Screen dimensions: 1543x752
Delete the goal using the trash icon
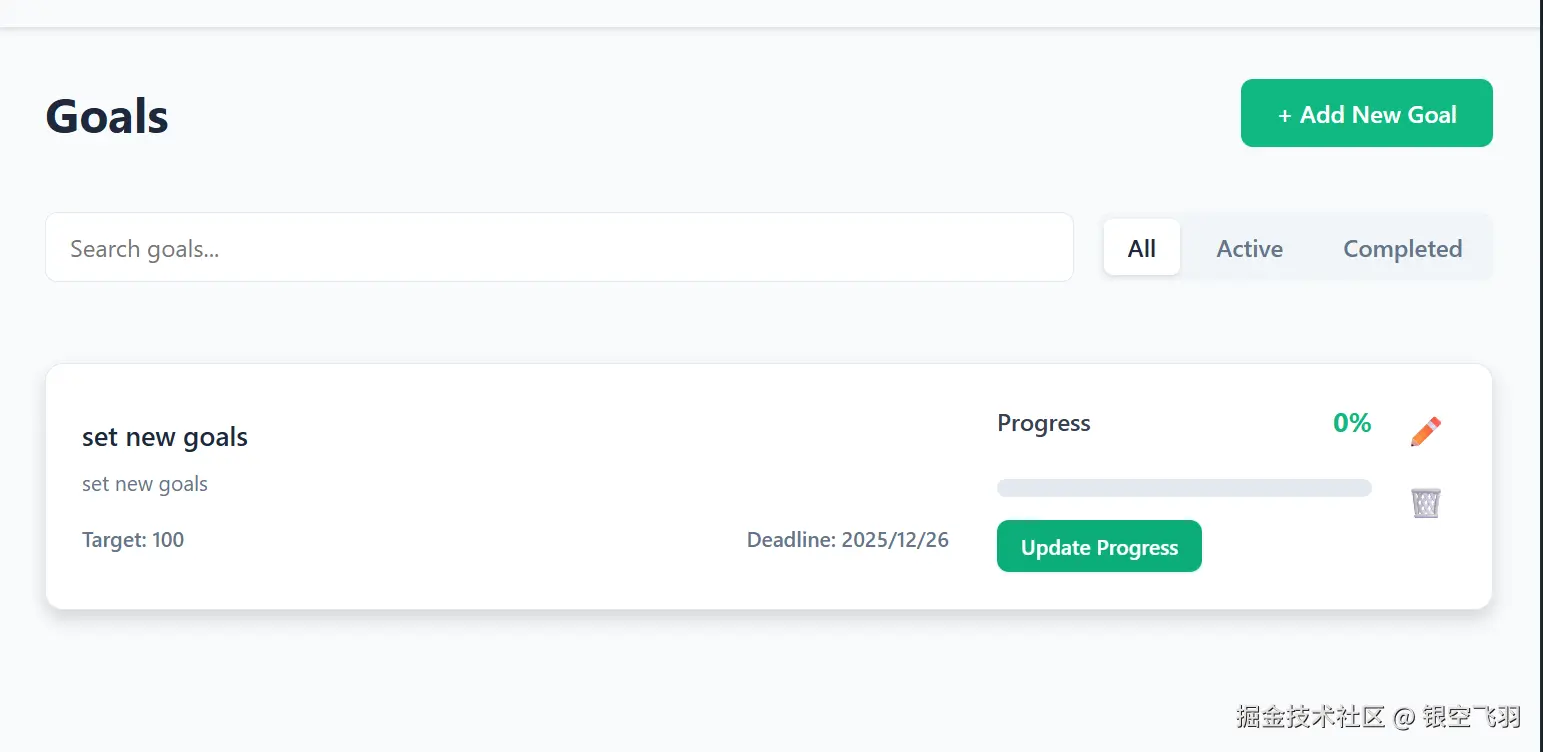tap(1426, 502)
